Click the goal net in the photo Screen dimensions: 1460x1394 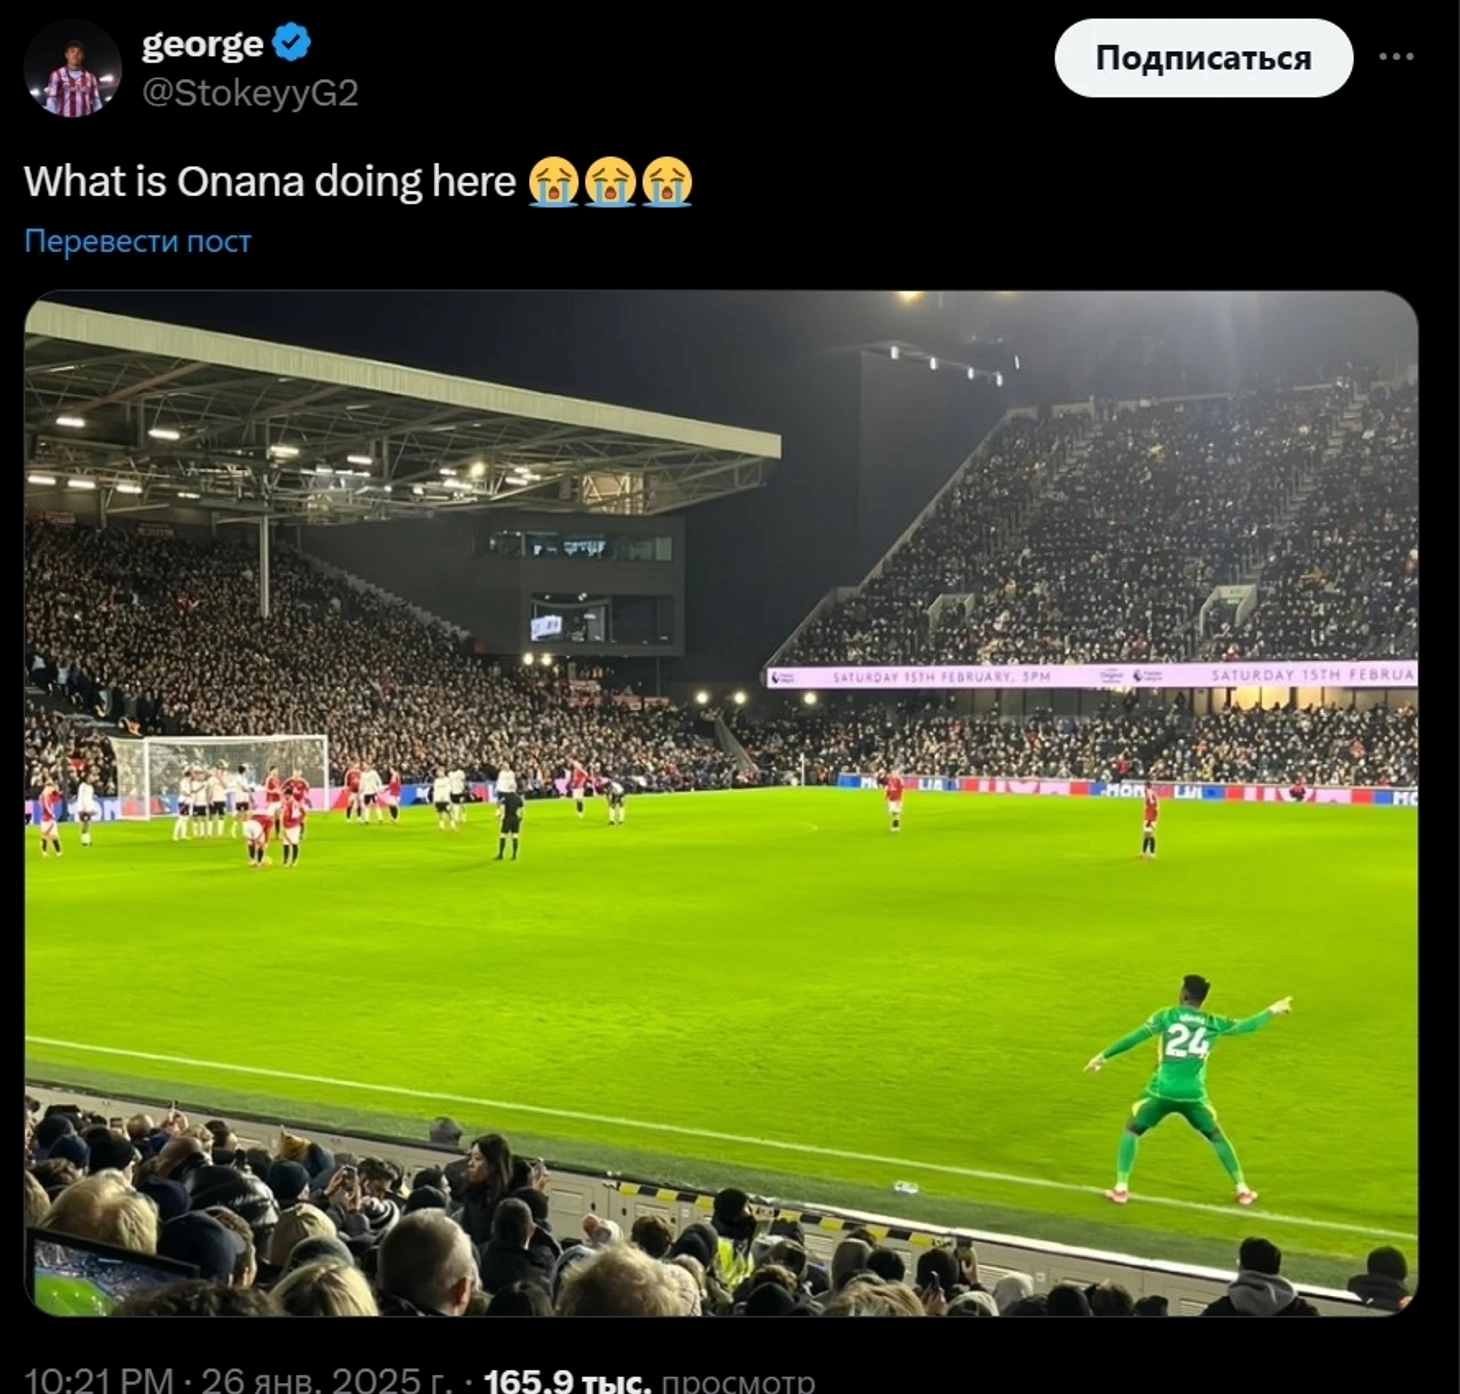pos(218,768)
